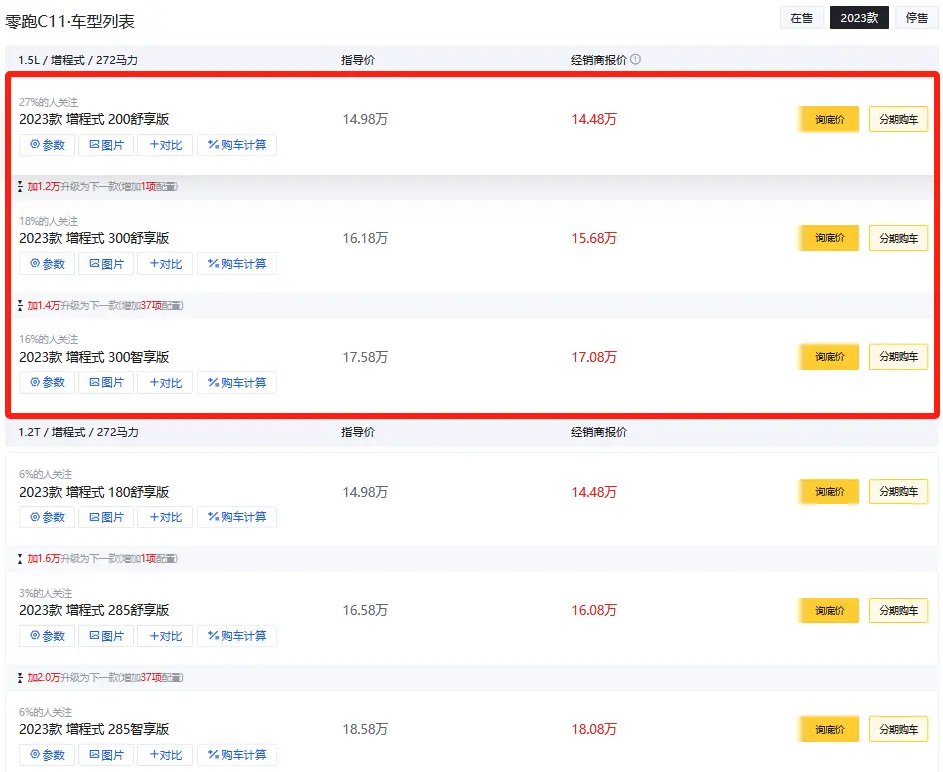
Task: Click the 16.08万 dealer price
Action: click(x=594, y=610)
